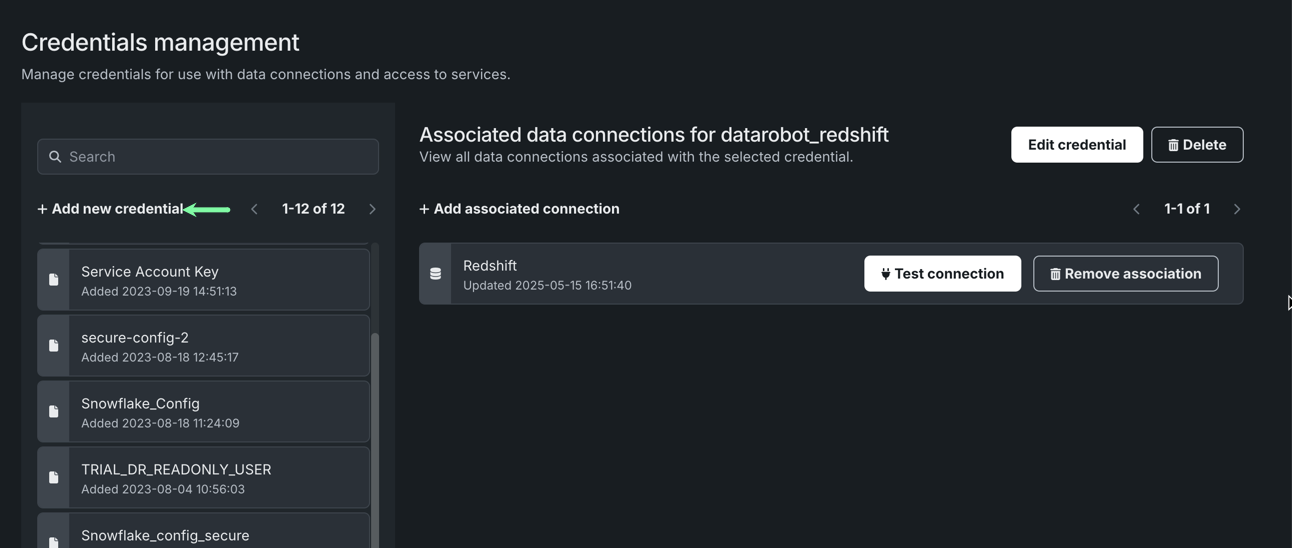Viewport: 1292px width, 548px height.
Task: Click the Service Account Key file icon
Action: (54, 280)
